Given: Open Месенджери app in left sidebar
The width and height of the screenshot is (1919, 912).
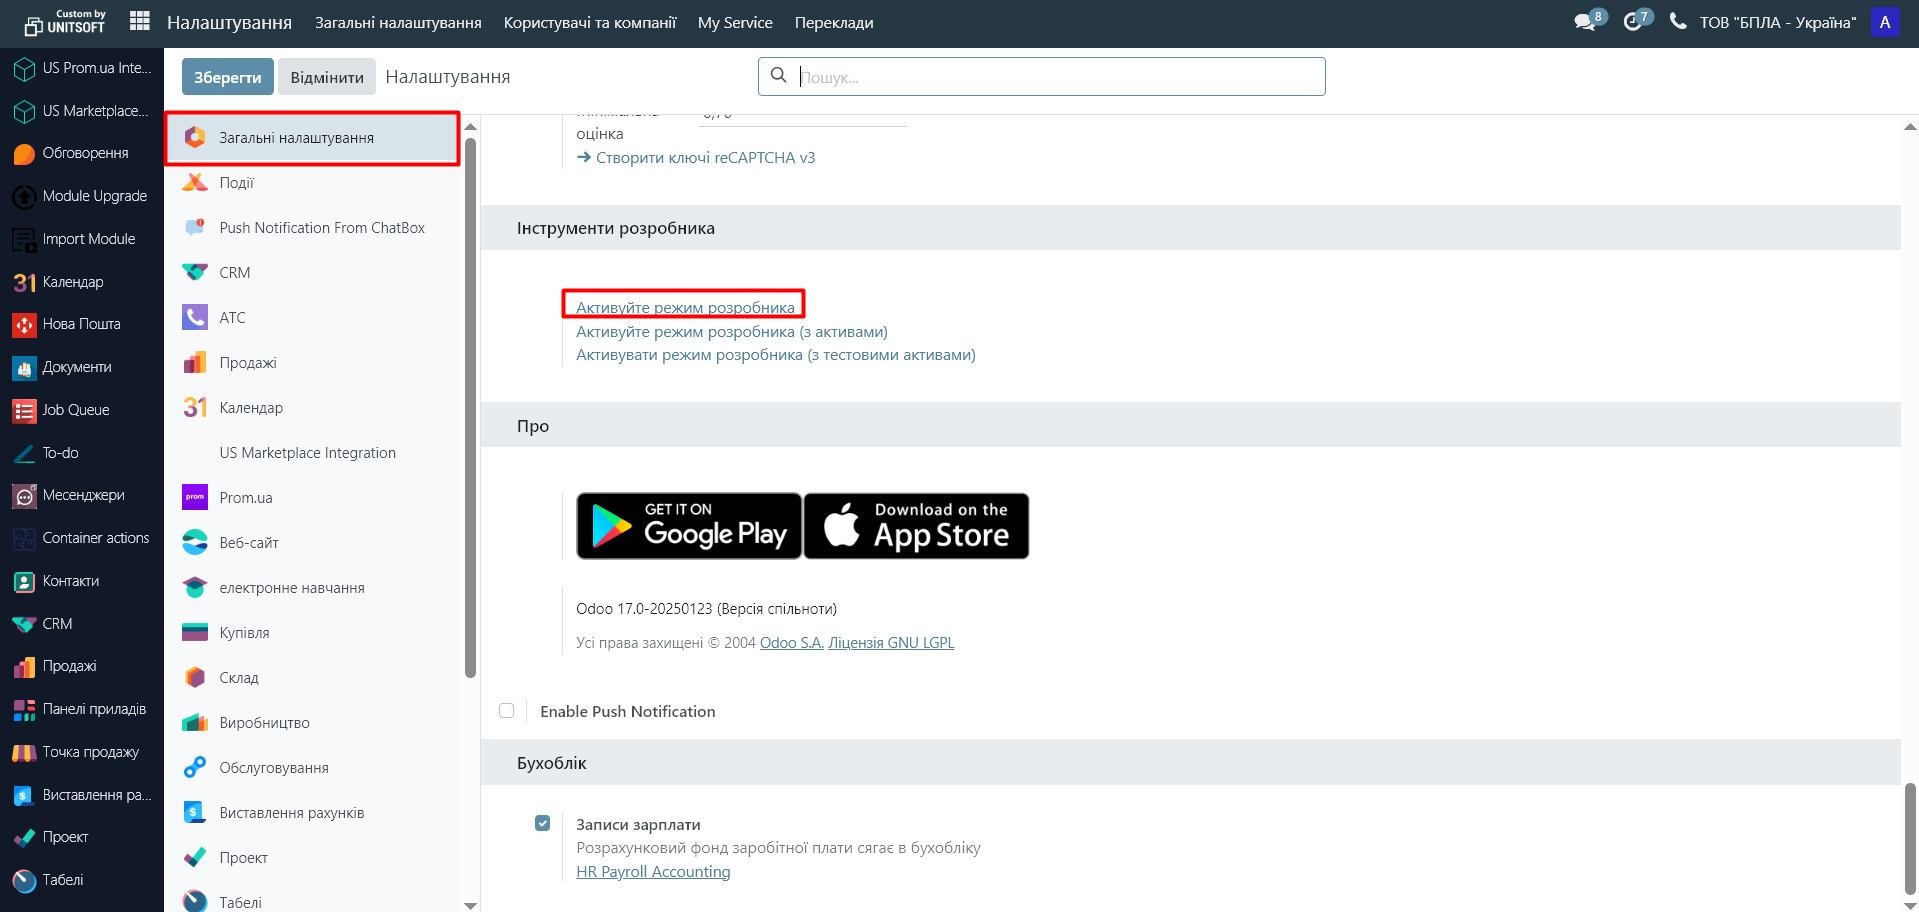Looking at the screenshot, I should pos(83,495).
